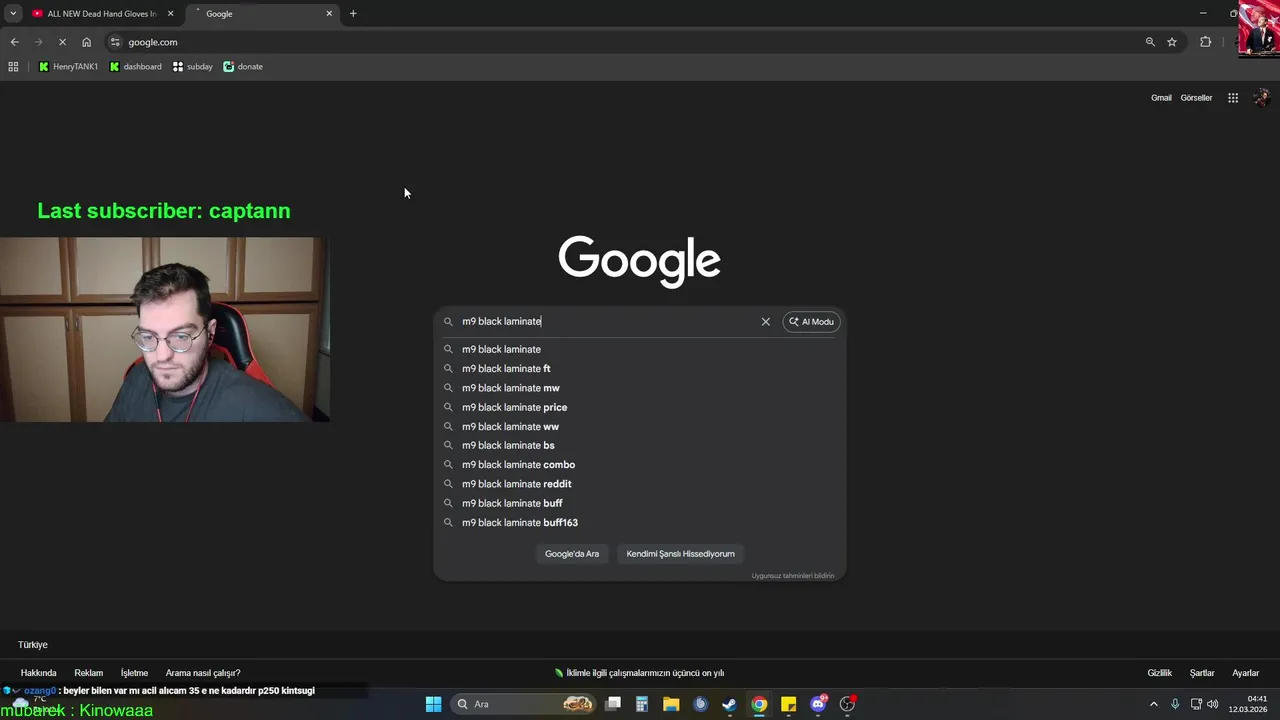Click the Google'da Ara button
This screenshot has height=720, width=1280.
(572, 554)
